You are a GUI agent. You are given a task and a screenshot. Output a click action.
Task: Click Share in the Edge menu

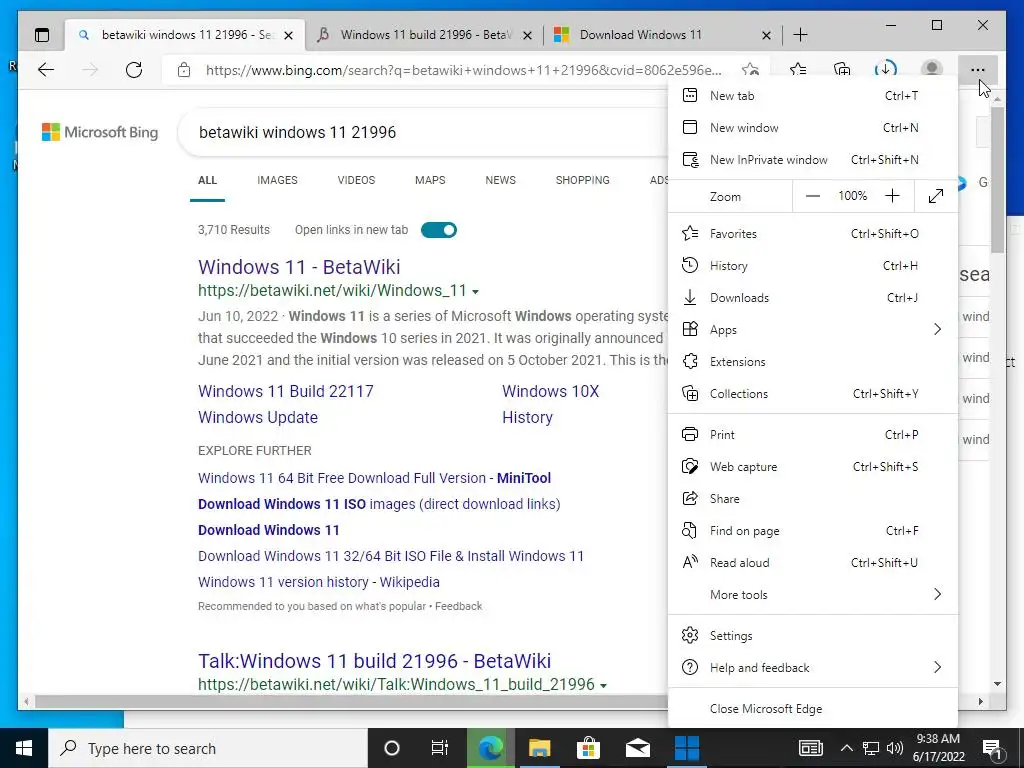click(813, 498)
